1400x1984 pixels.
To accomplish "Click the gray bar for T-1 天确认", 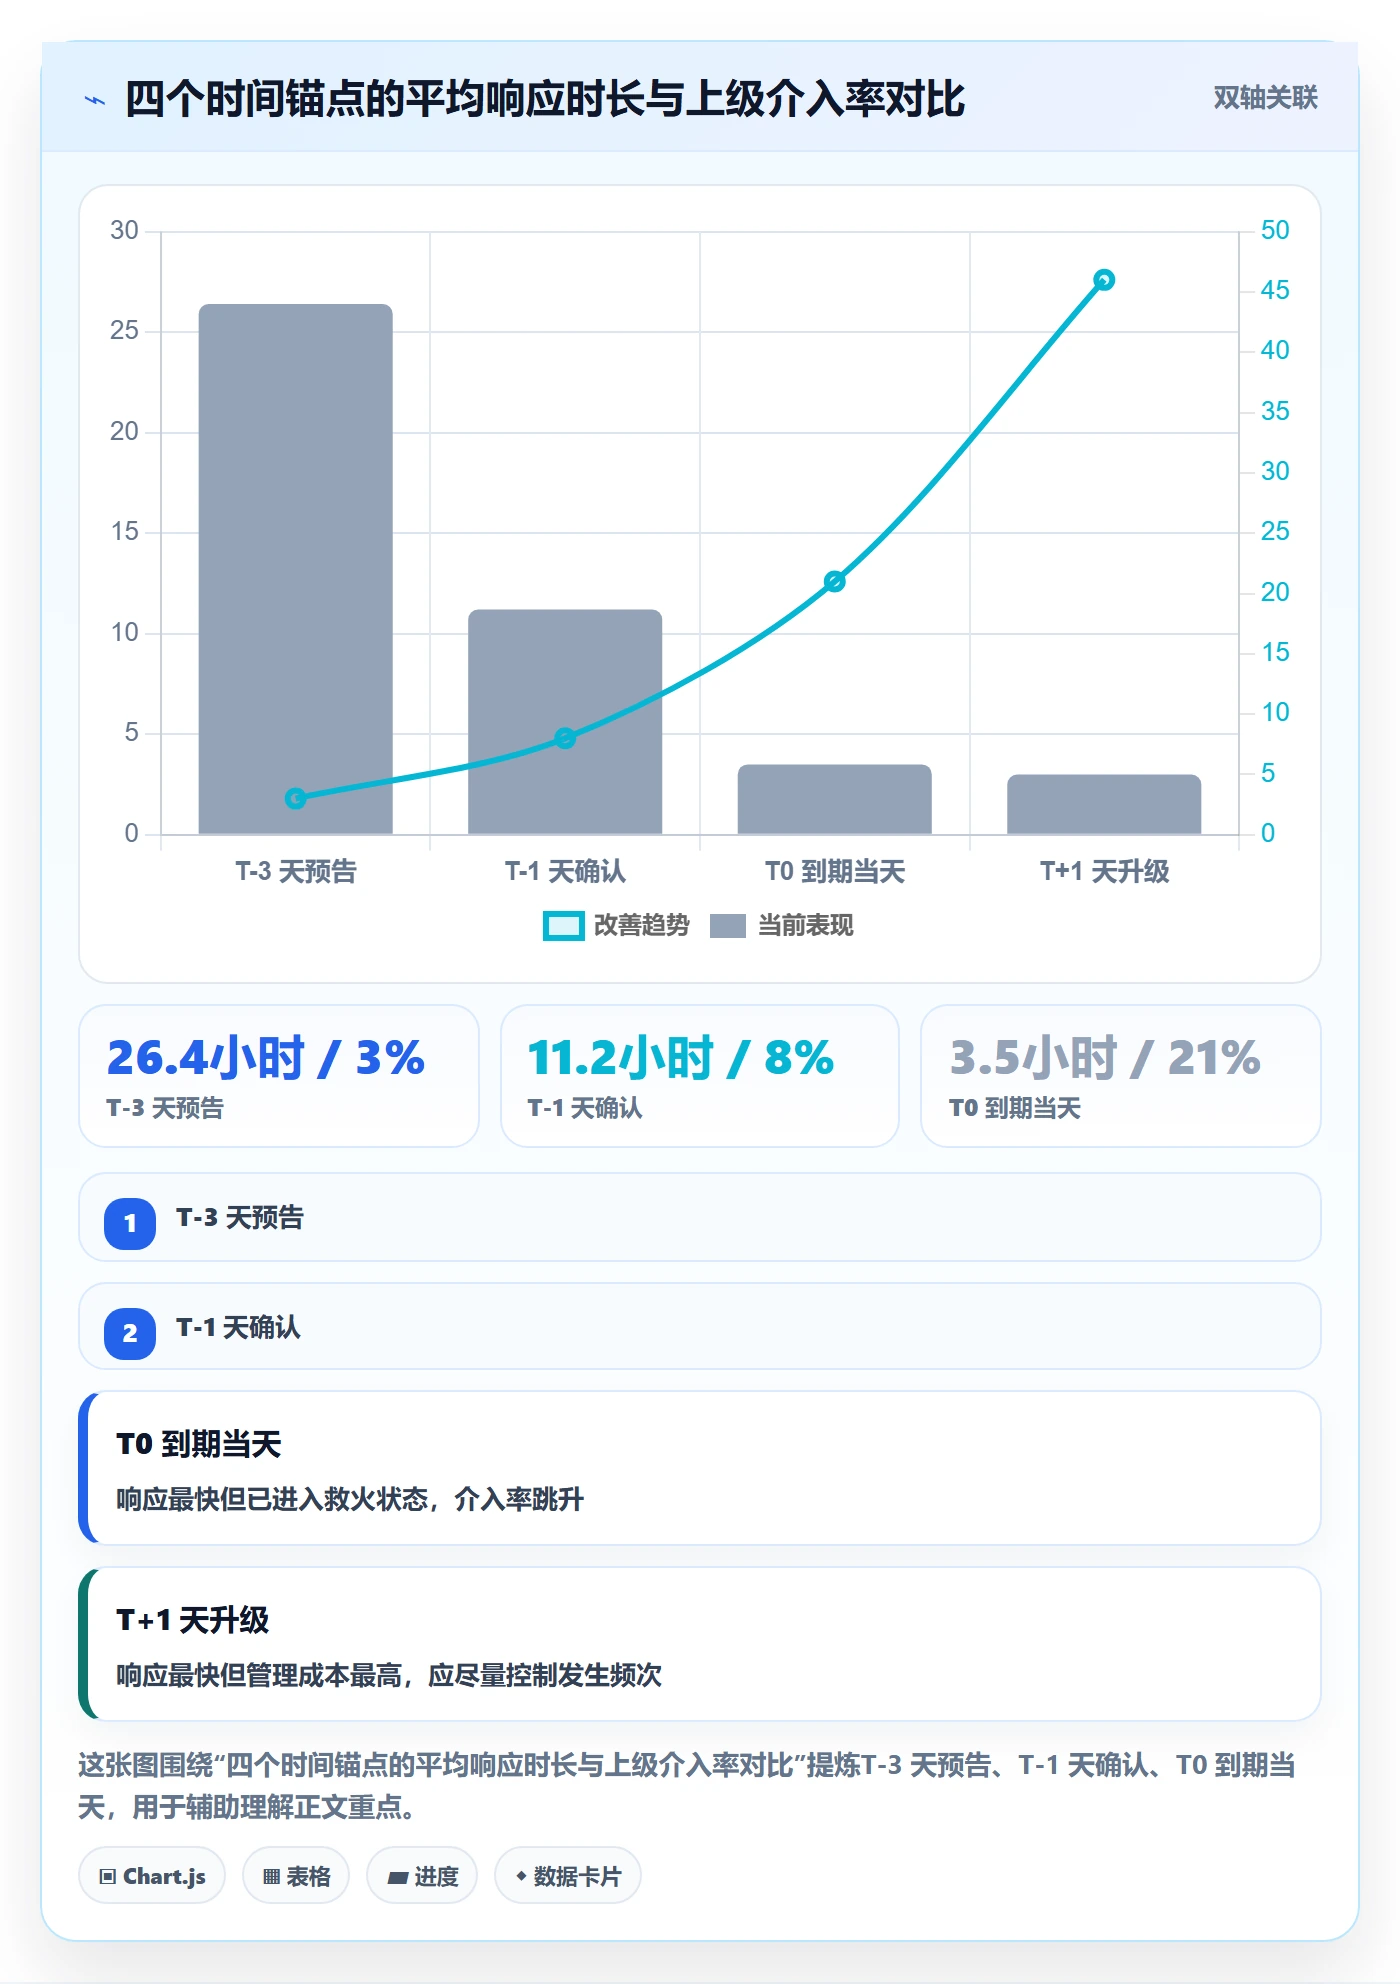I will 565,722.
